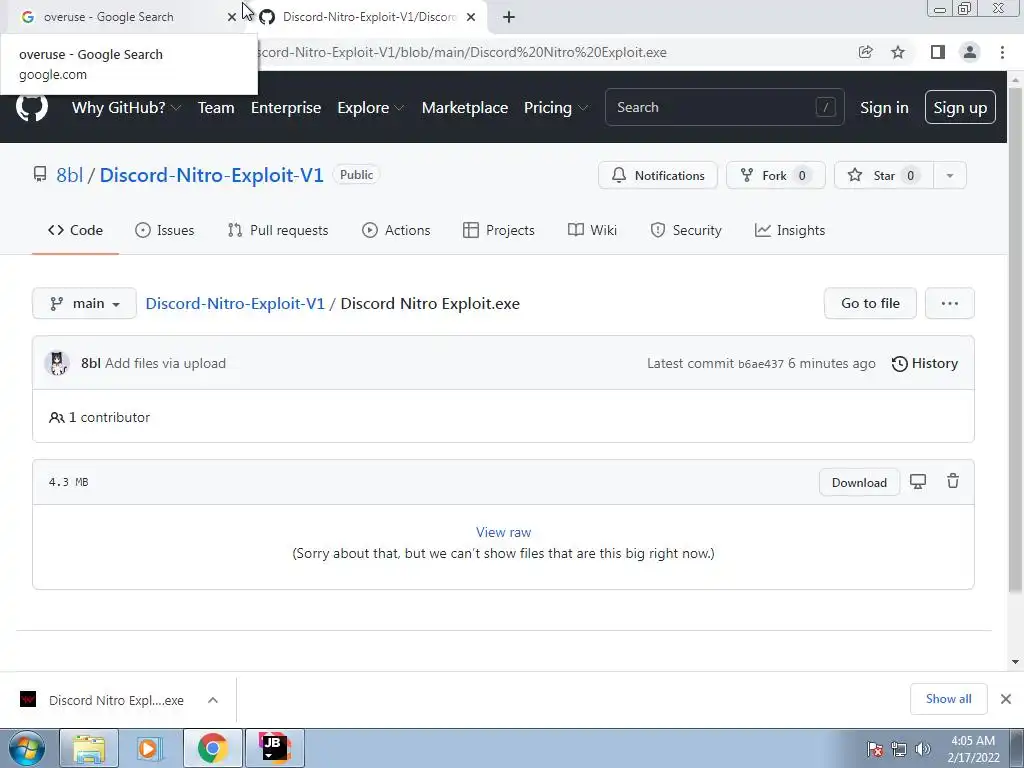
Task: Expand download item options chevron
Action: click(x=213, y=699)
